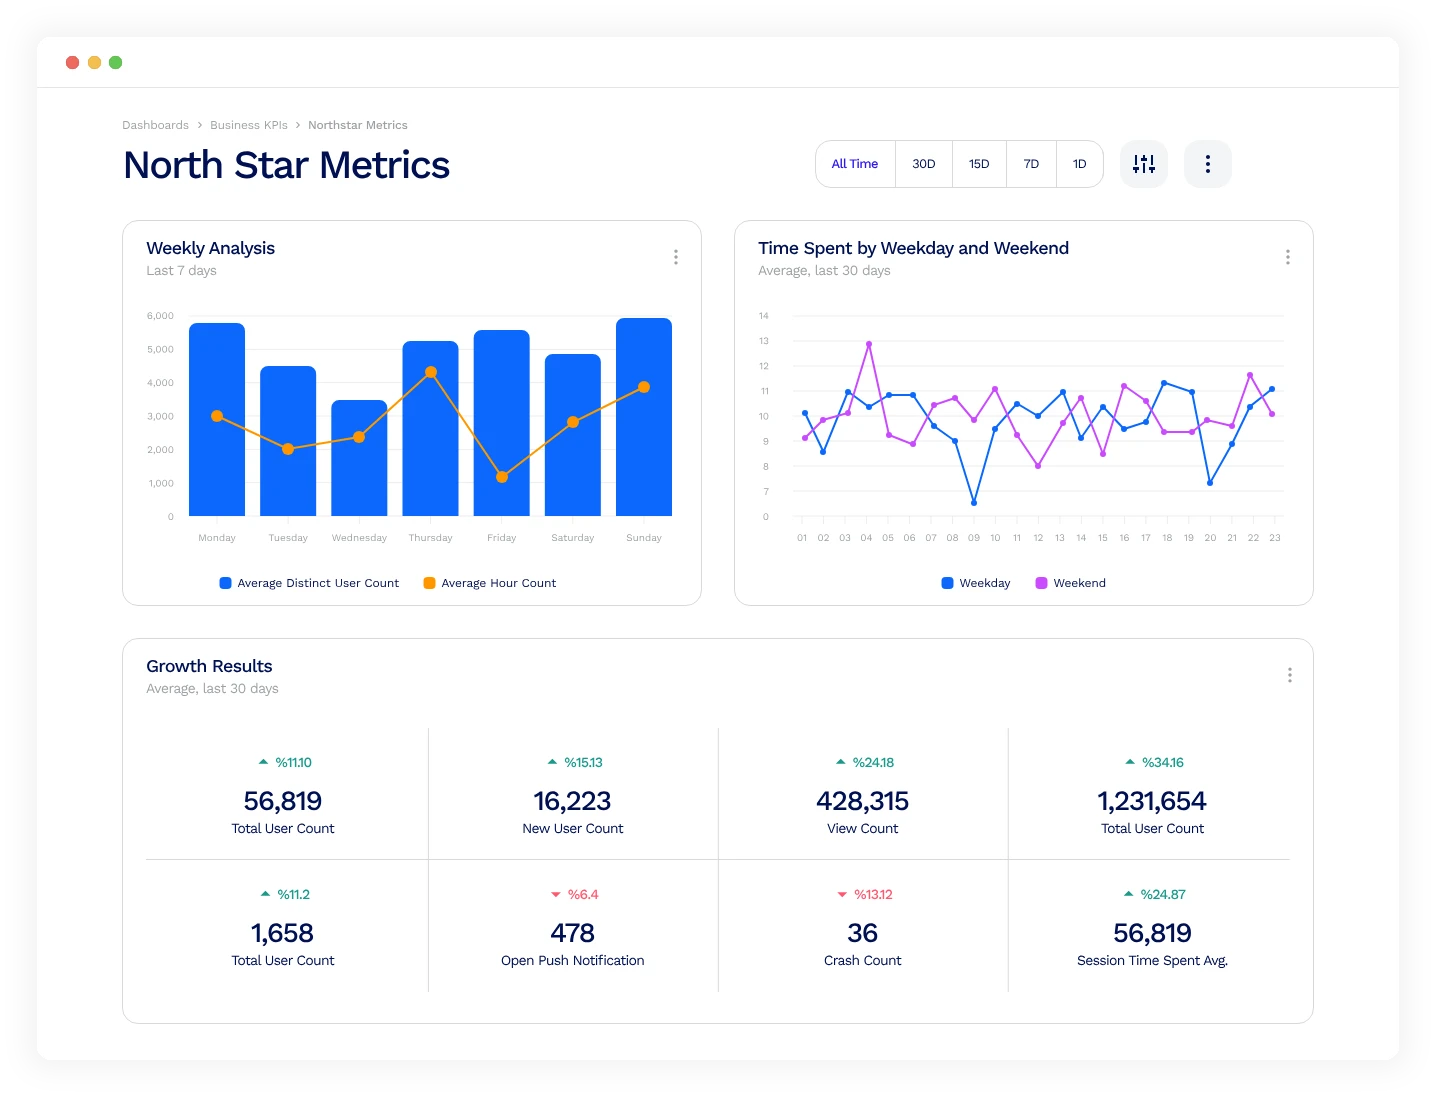Choose the 15D range tab
The image size is (1436, 1097).
(979, 164)
